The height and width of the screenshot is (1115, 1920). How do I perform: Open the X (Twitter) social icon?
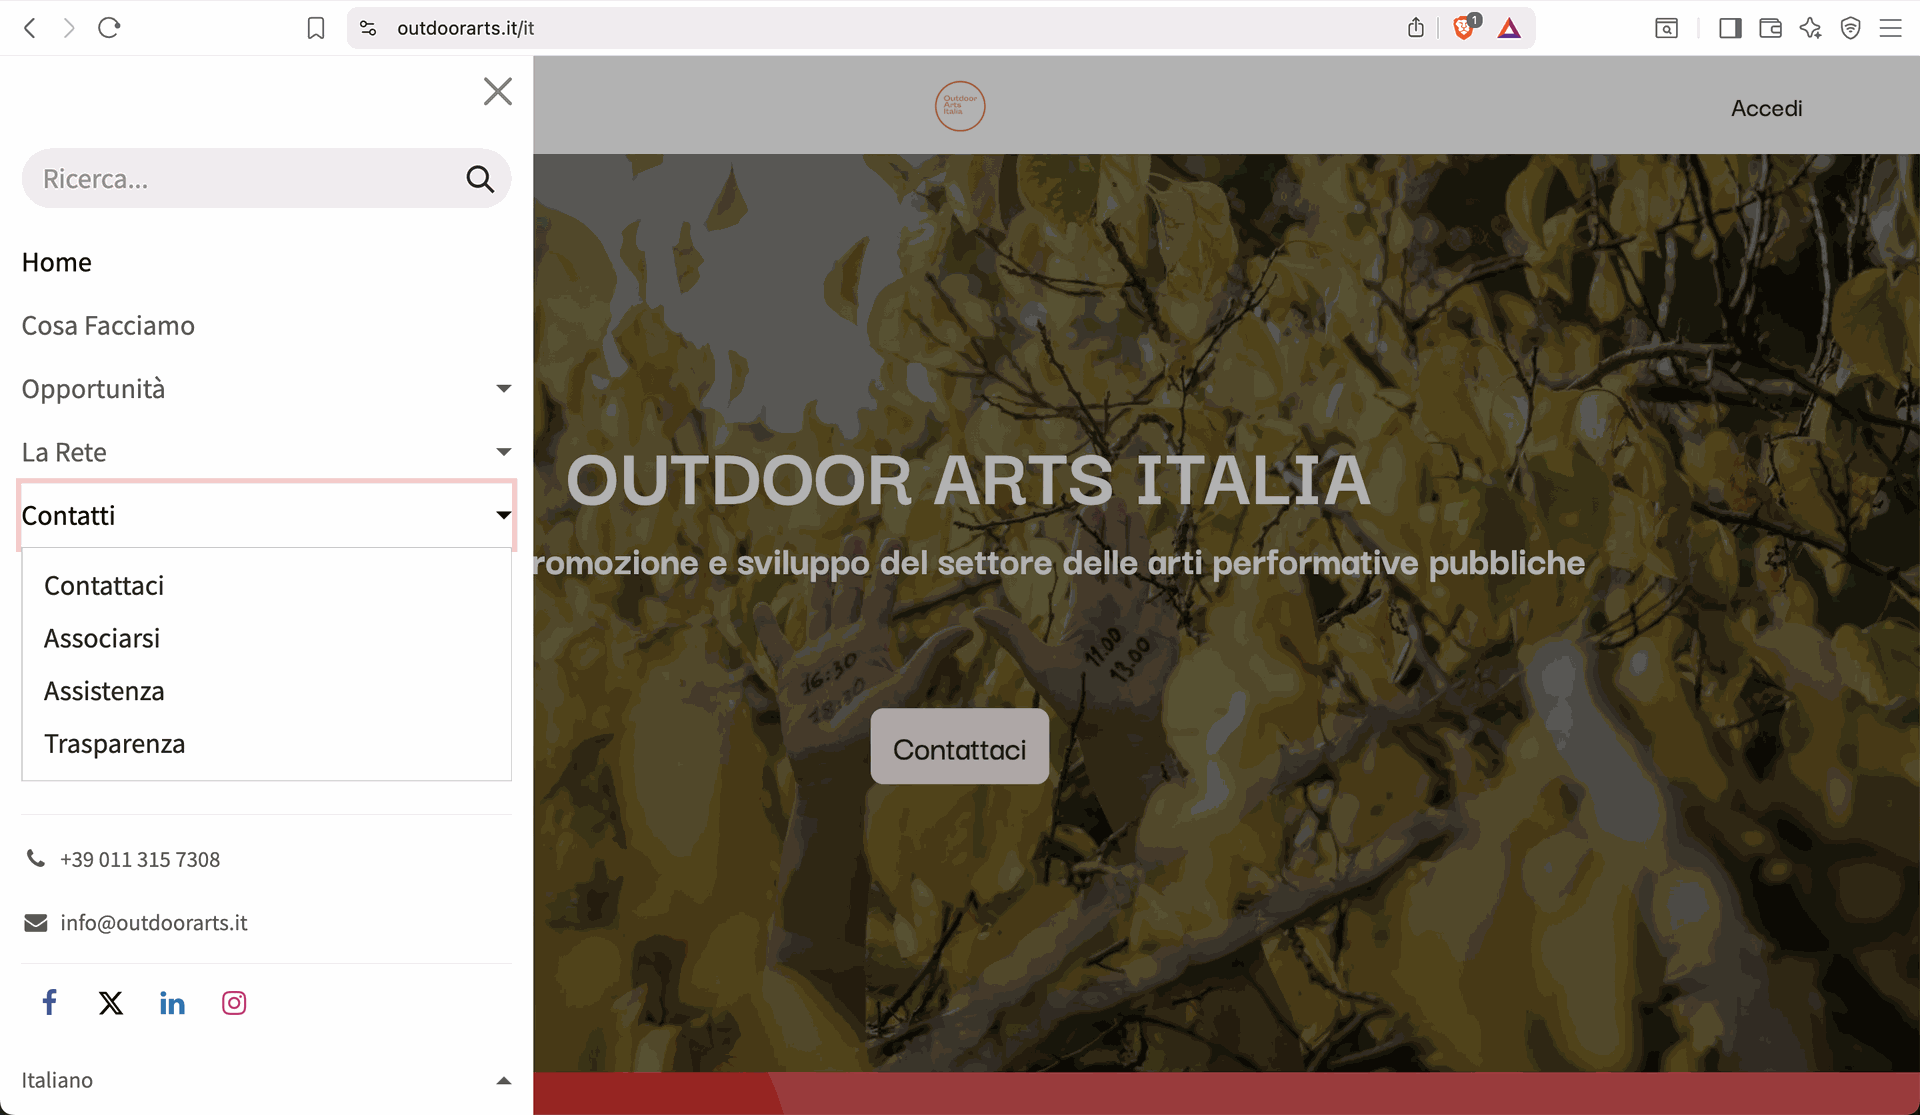click(111, 1003)
